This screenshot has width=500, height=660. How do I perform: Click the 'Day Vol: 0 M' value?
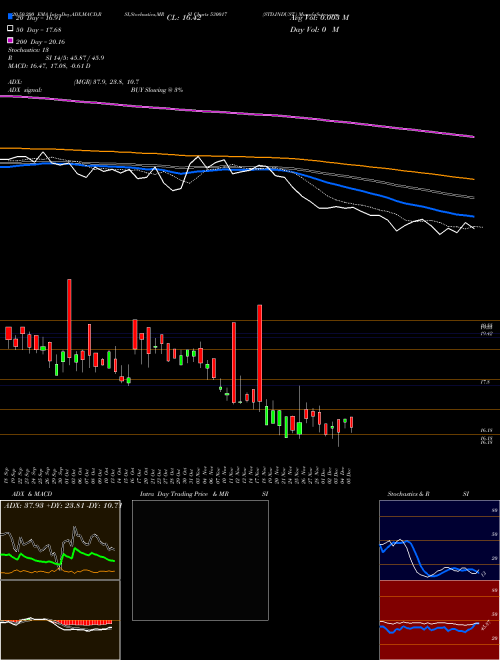[314, 30]
